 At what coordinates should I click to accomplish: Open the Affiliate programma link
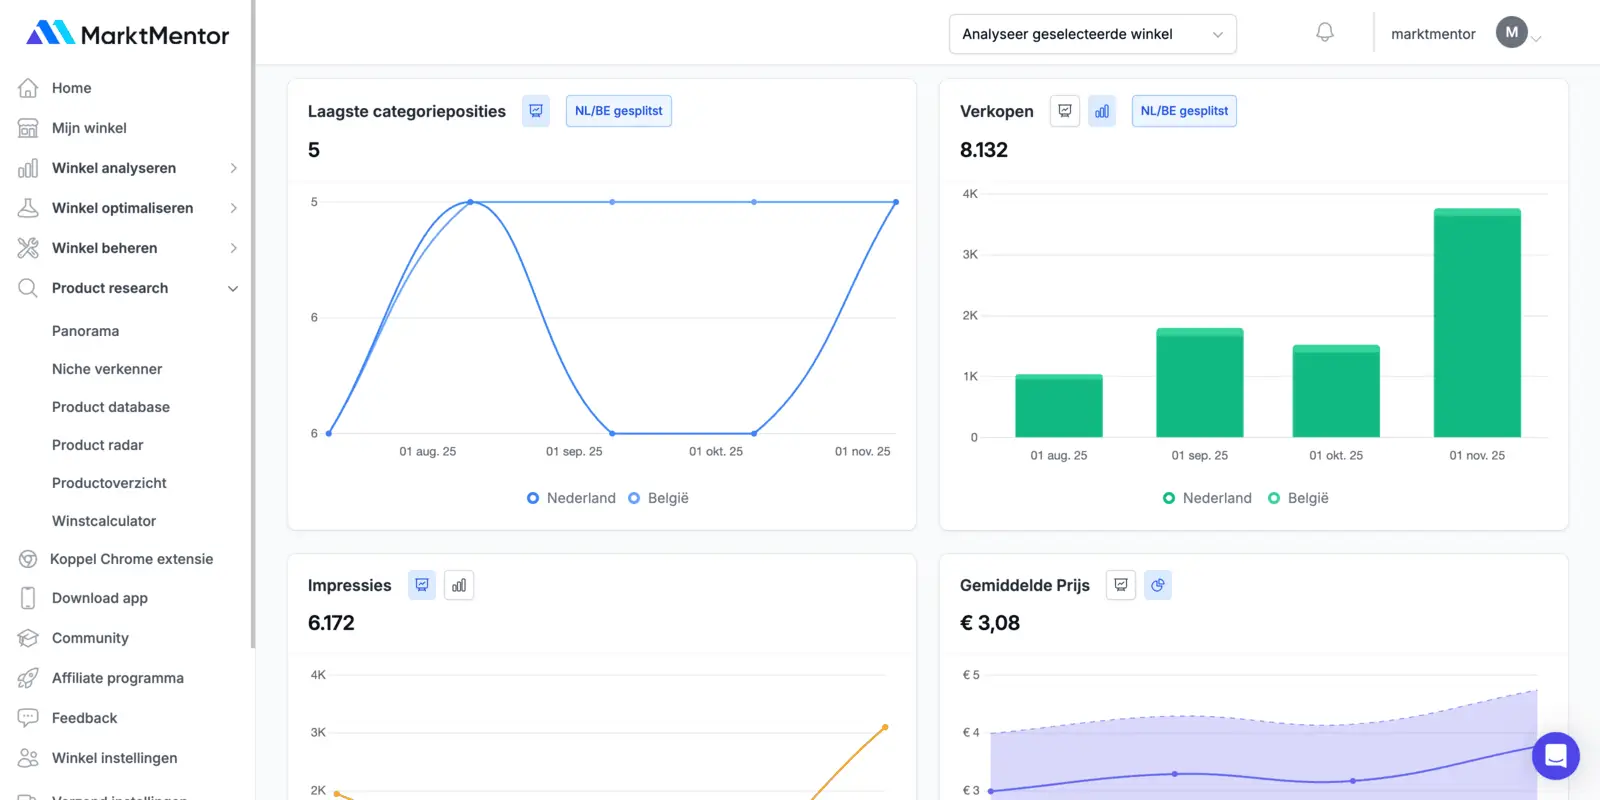pos(117,678)
